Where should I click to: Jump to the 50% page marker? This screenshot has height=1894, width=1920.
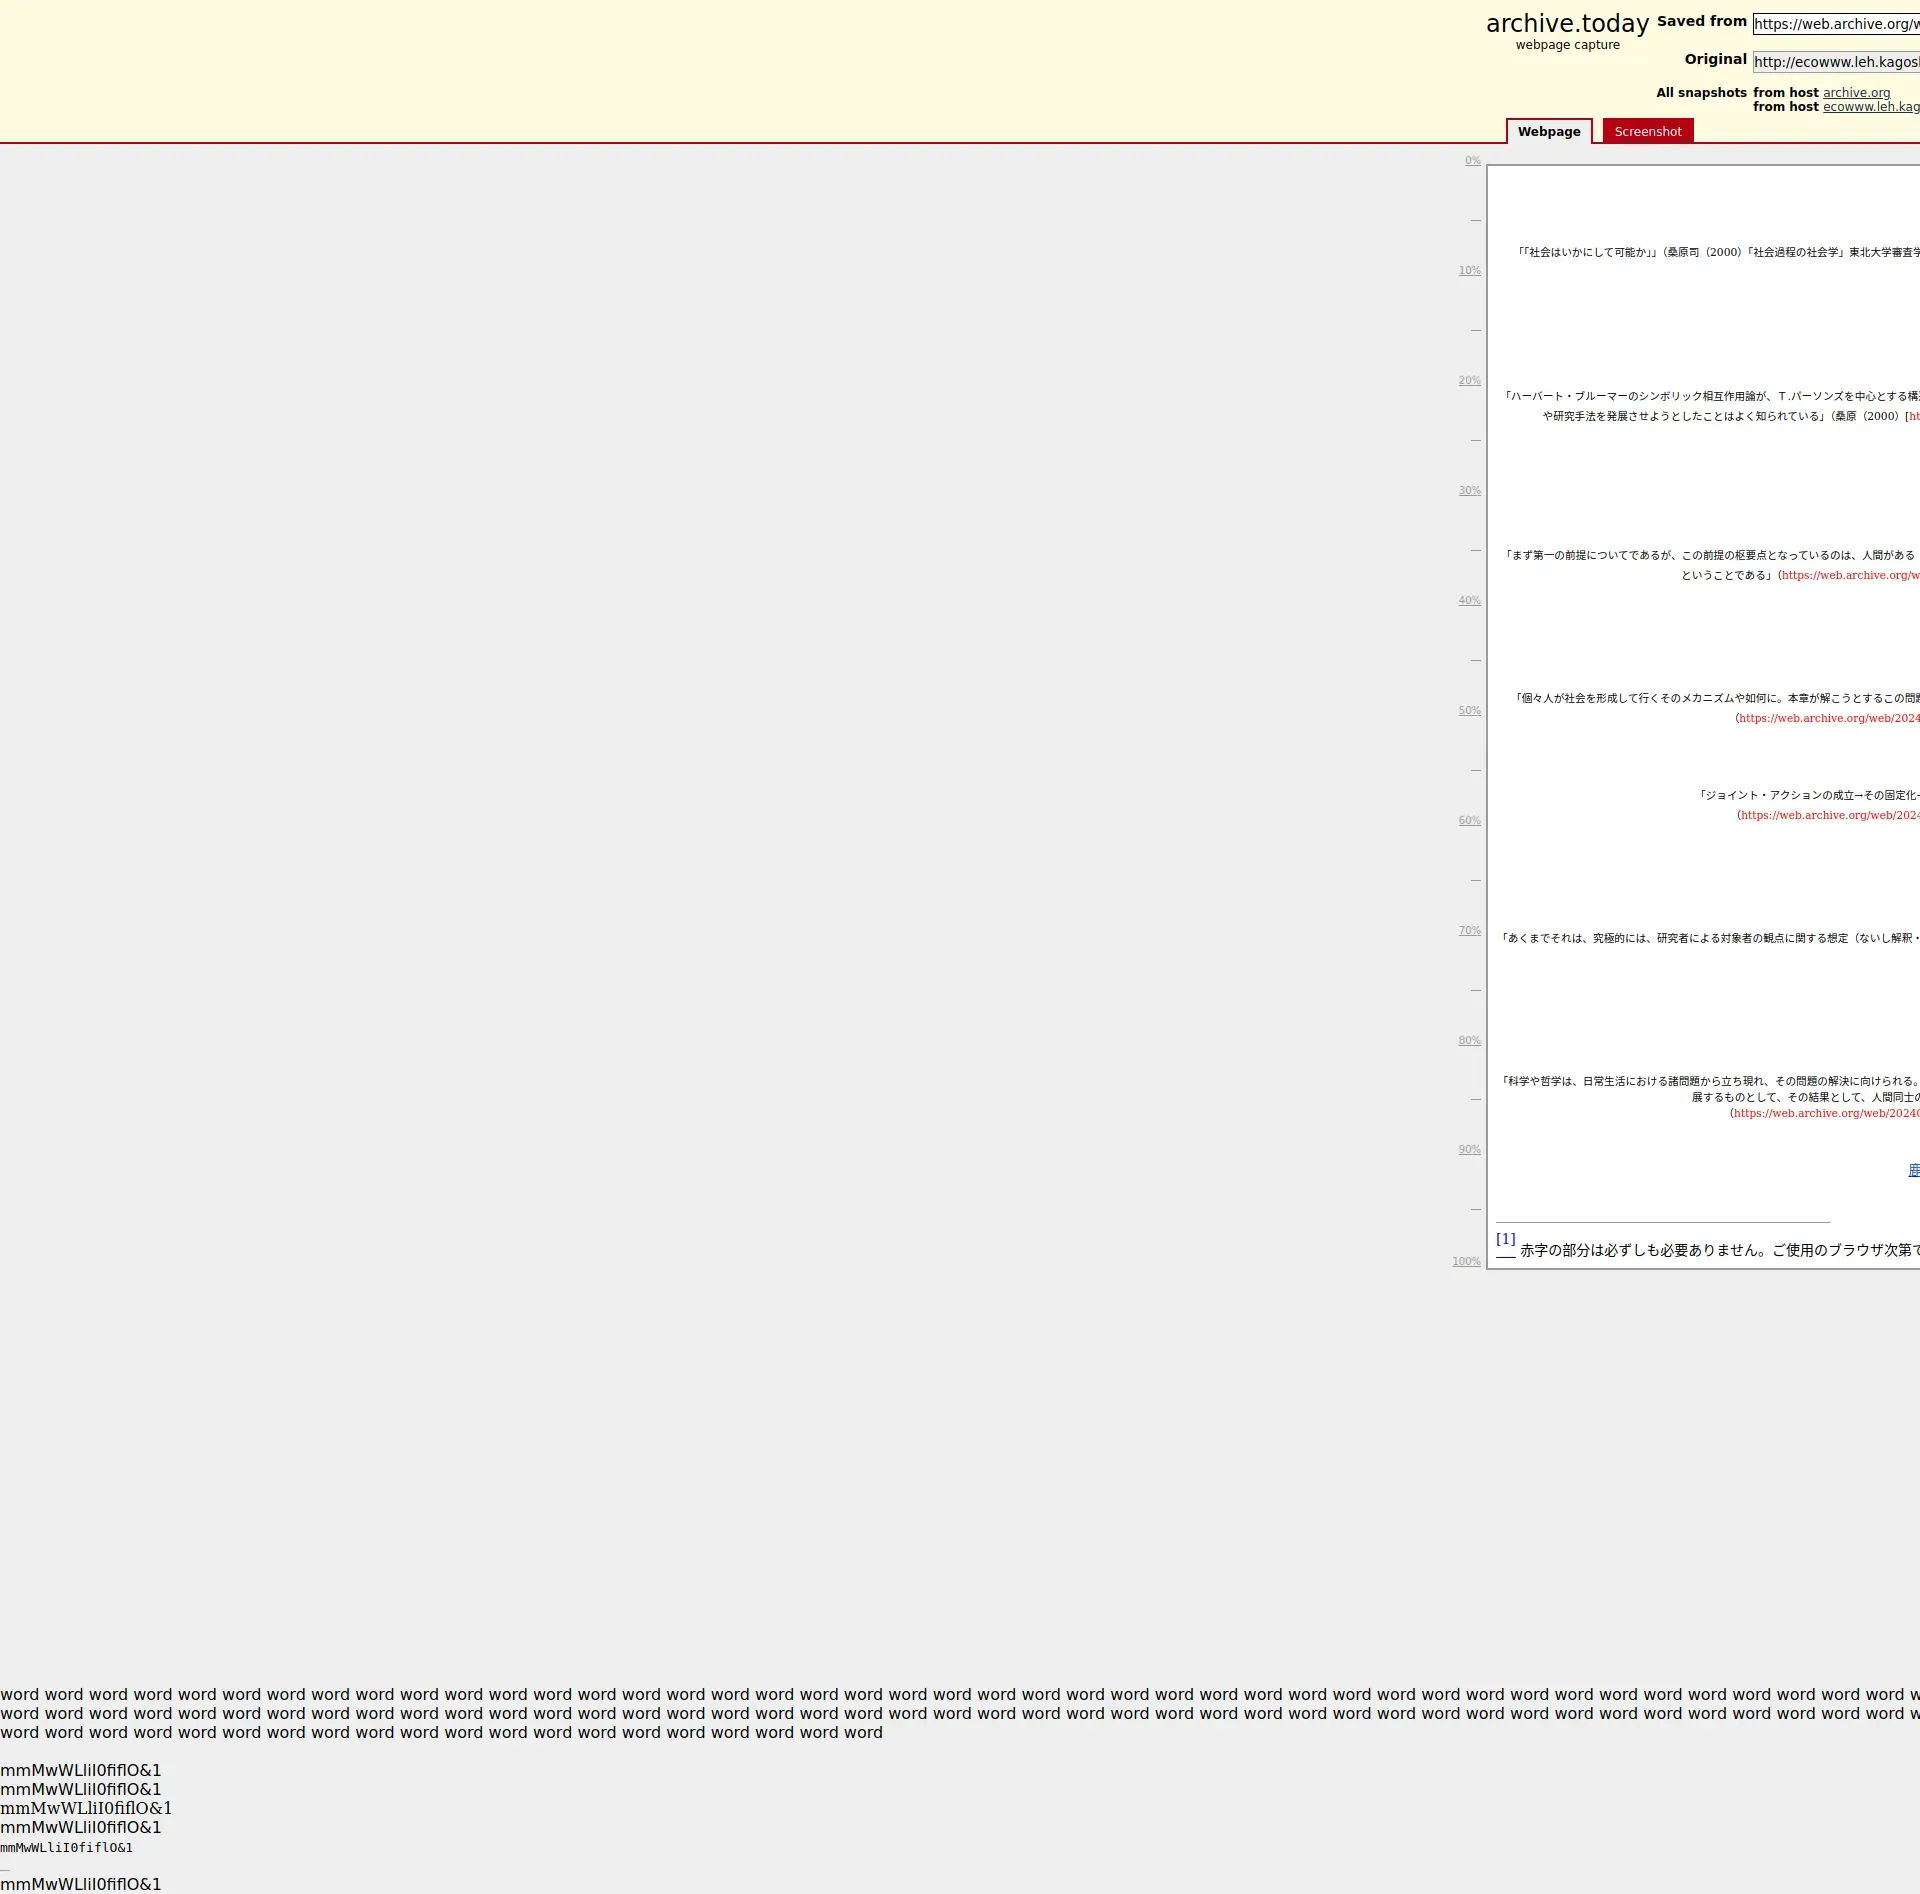pyautogui.click(x=1469, y=711)
